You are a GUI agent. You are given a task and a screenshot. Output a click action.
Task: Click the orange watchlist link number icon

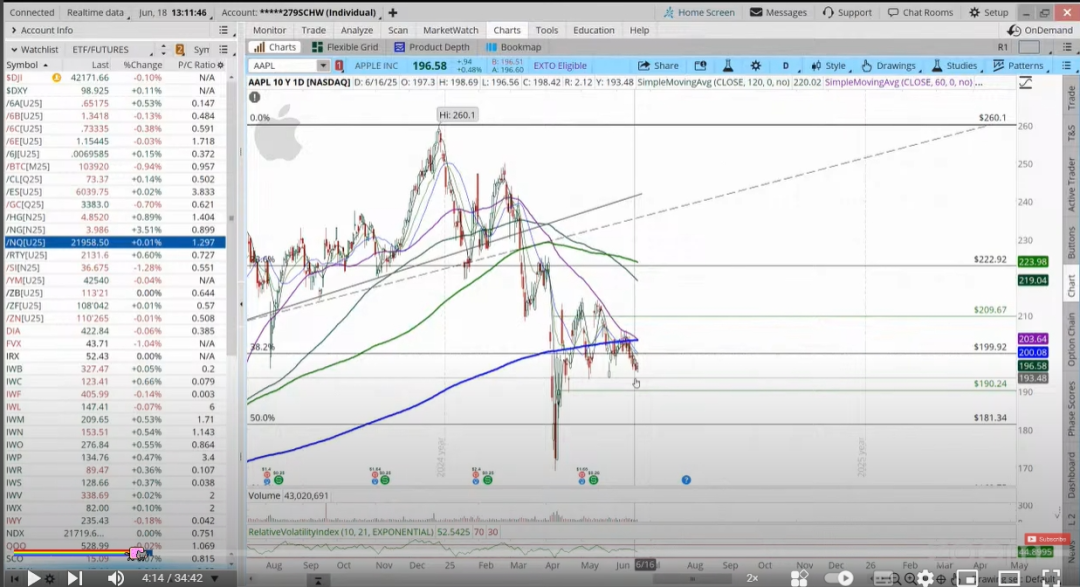(180, 50)
